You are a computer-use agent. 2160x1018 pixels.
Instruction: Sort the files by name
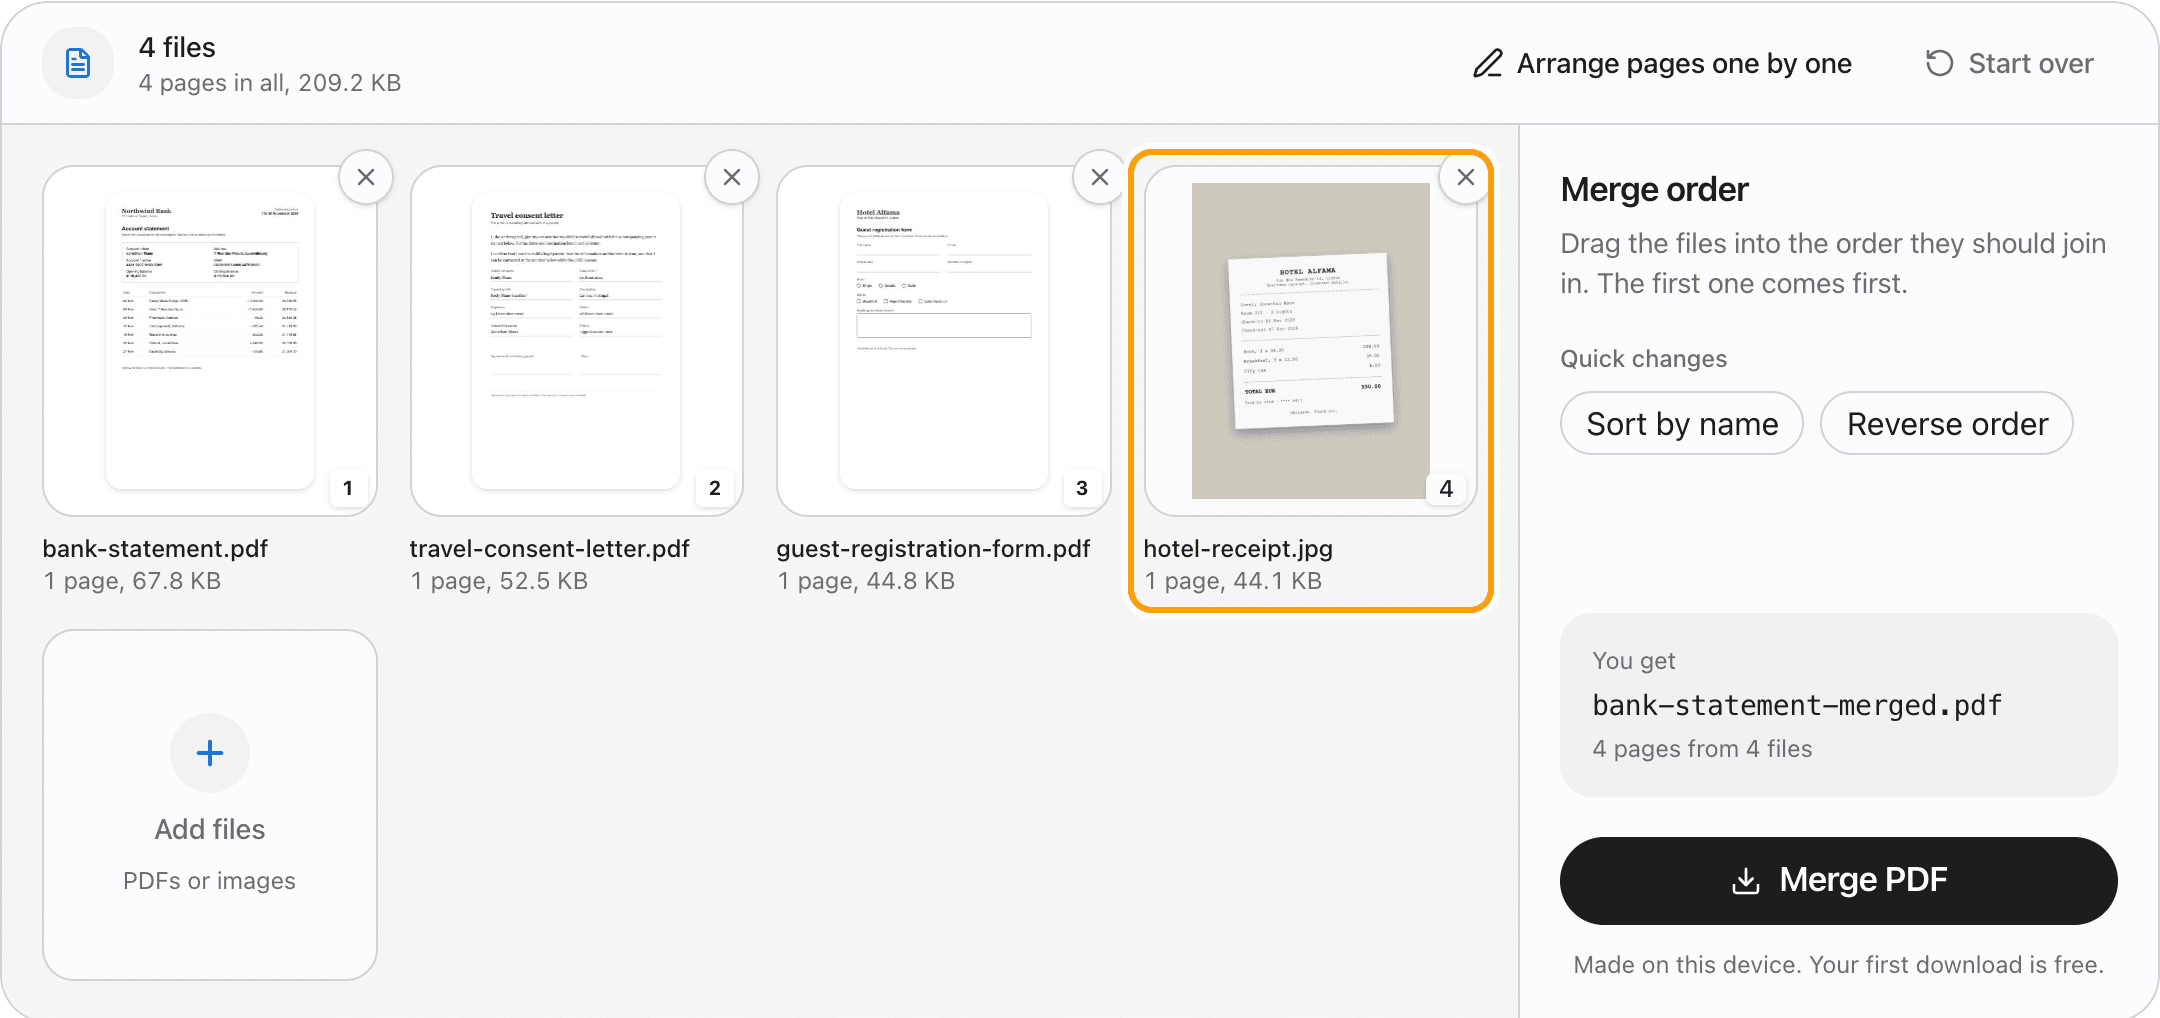pyautogui.click(x=1682, y=424)
